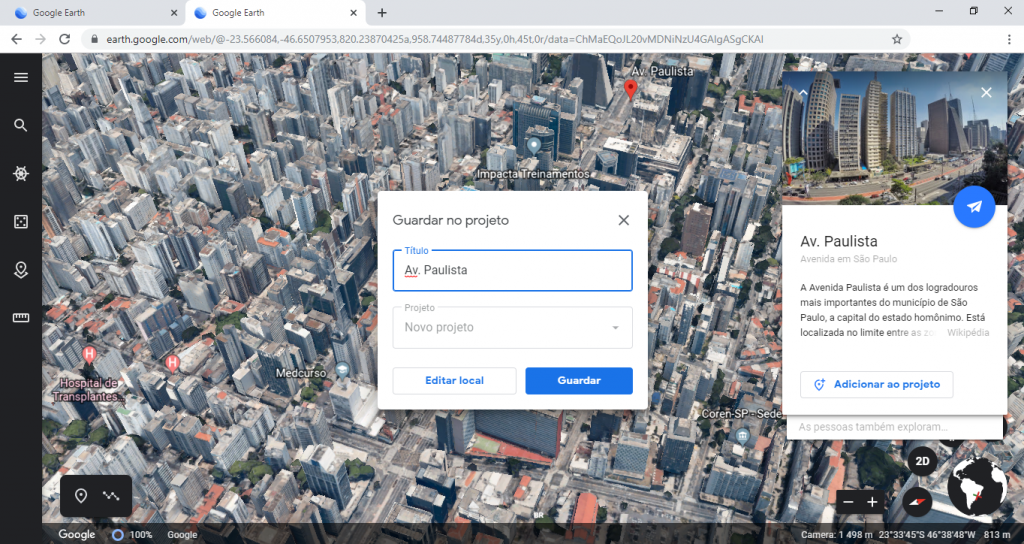Image resolution: width=1024 pixels, height=544 pixels.
Task: Click the Coren-SP Sede map marker
Action: (x=742, y=436)
